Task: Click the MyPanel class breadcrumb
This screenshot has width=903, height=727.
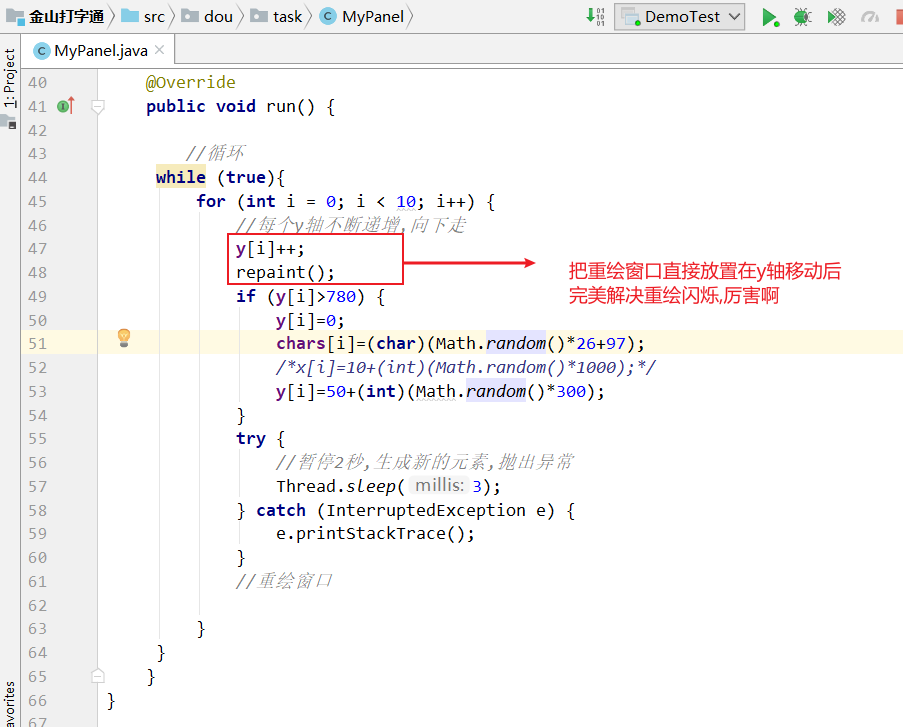Action: pos(362,17)
